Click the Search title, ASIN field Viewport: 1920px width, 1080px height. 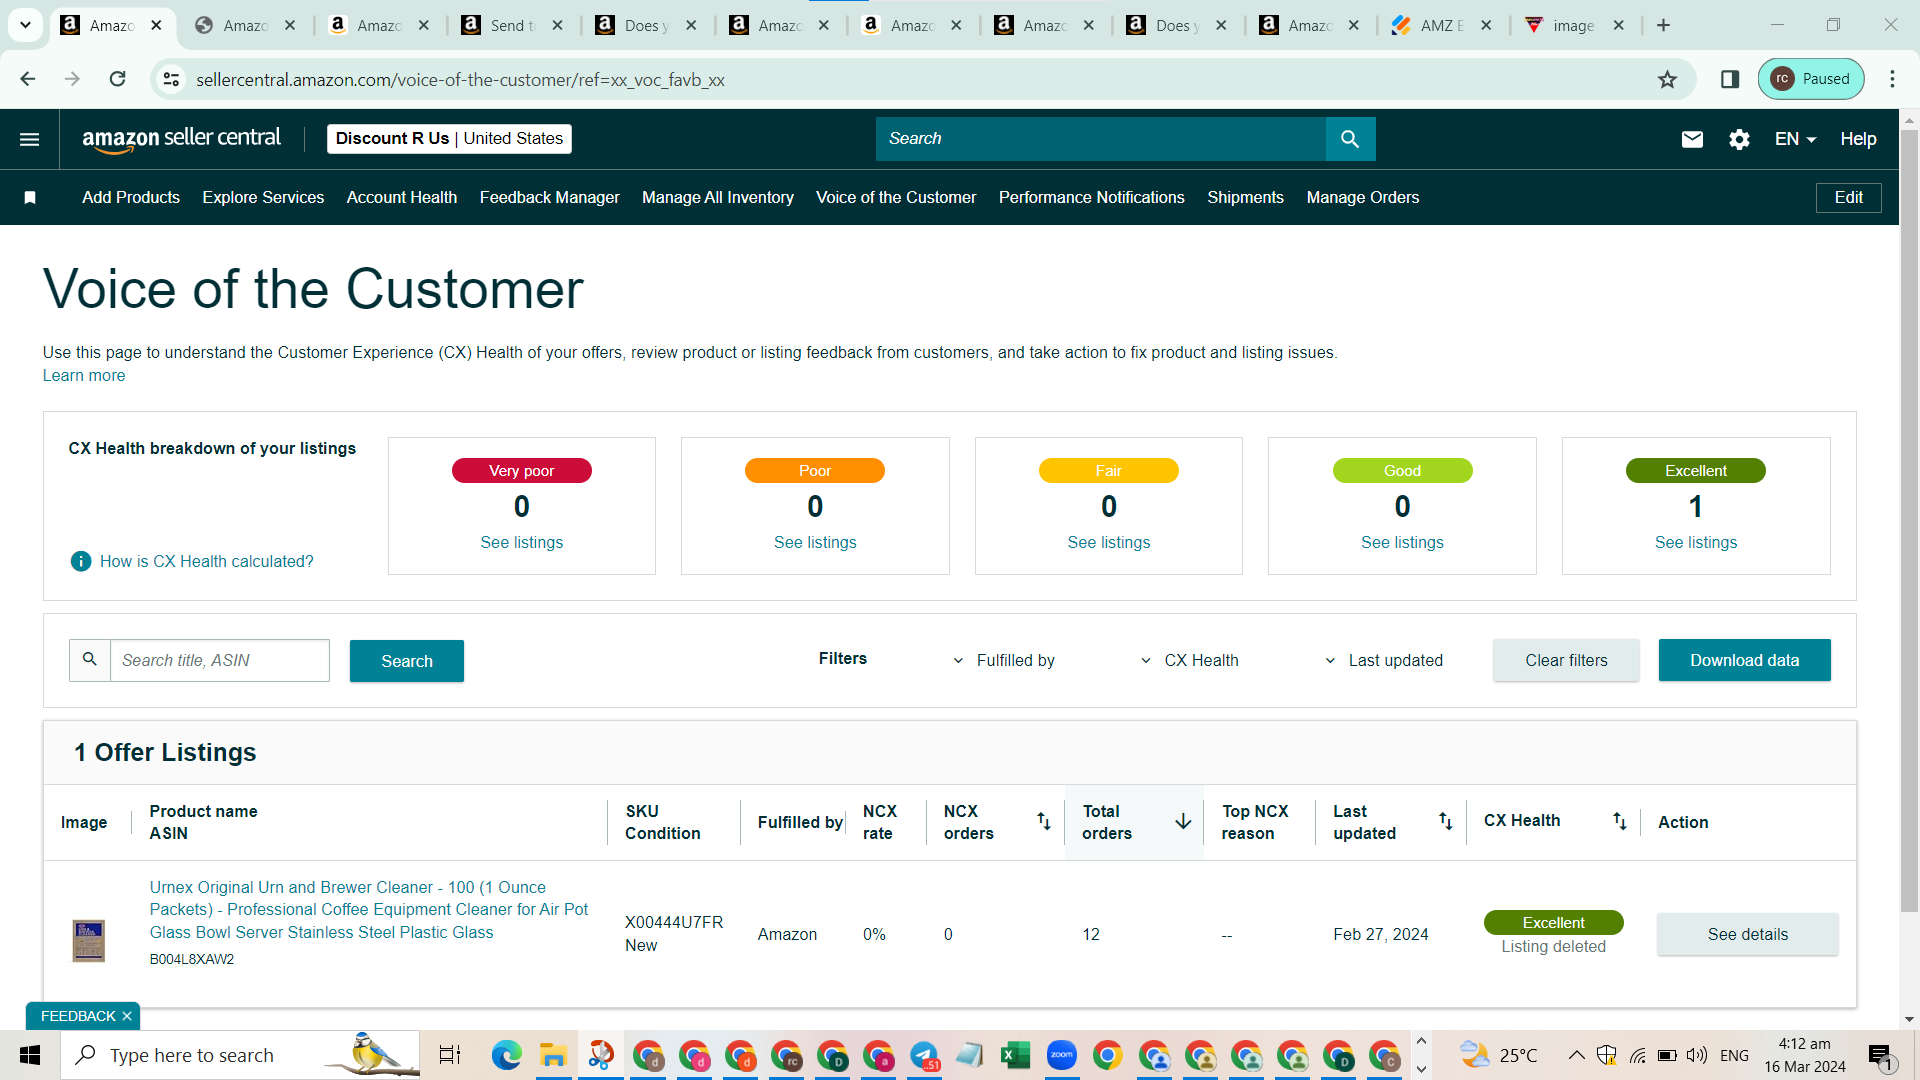pos(219,661)
